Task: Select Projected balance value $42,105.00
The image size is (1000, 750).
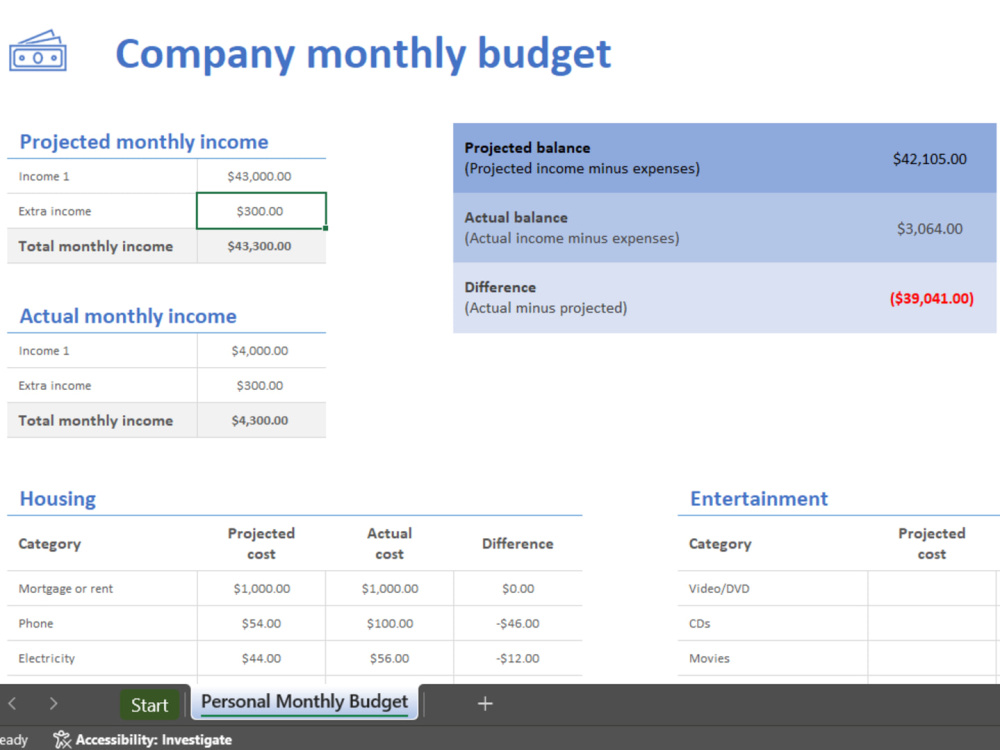Action: click(x=929, y=159)
